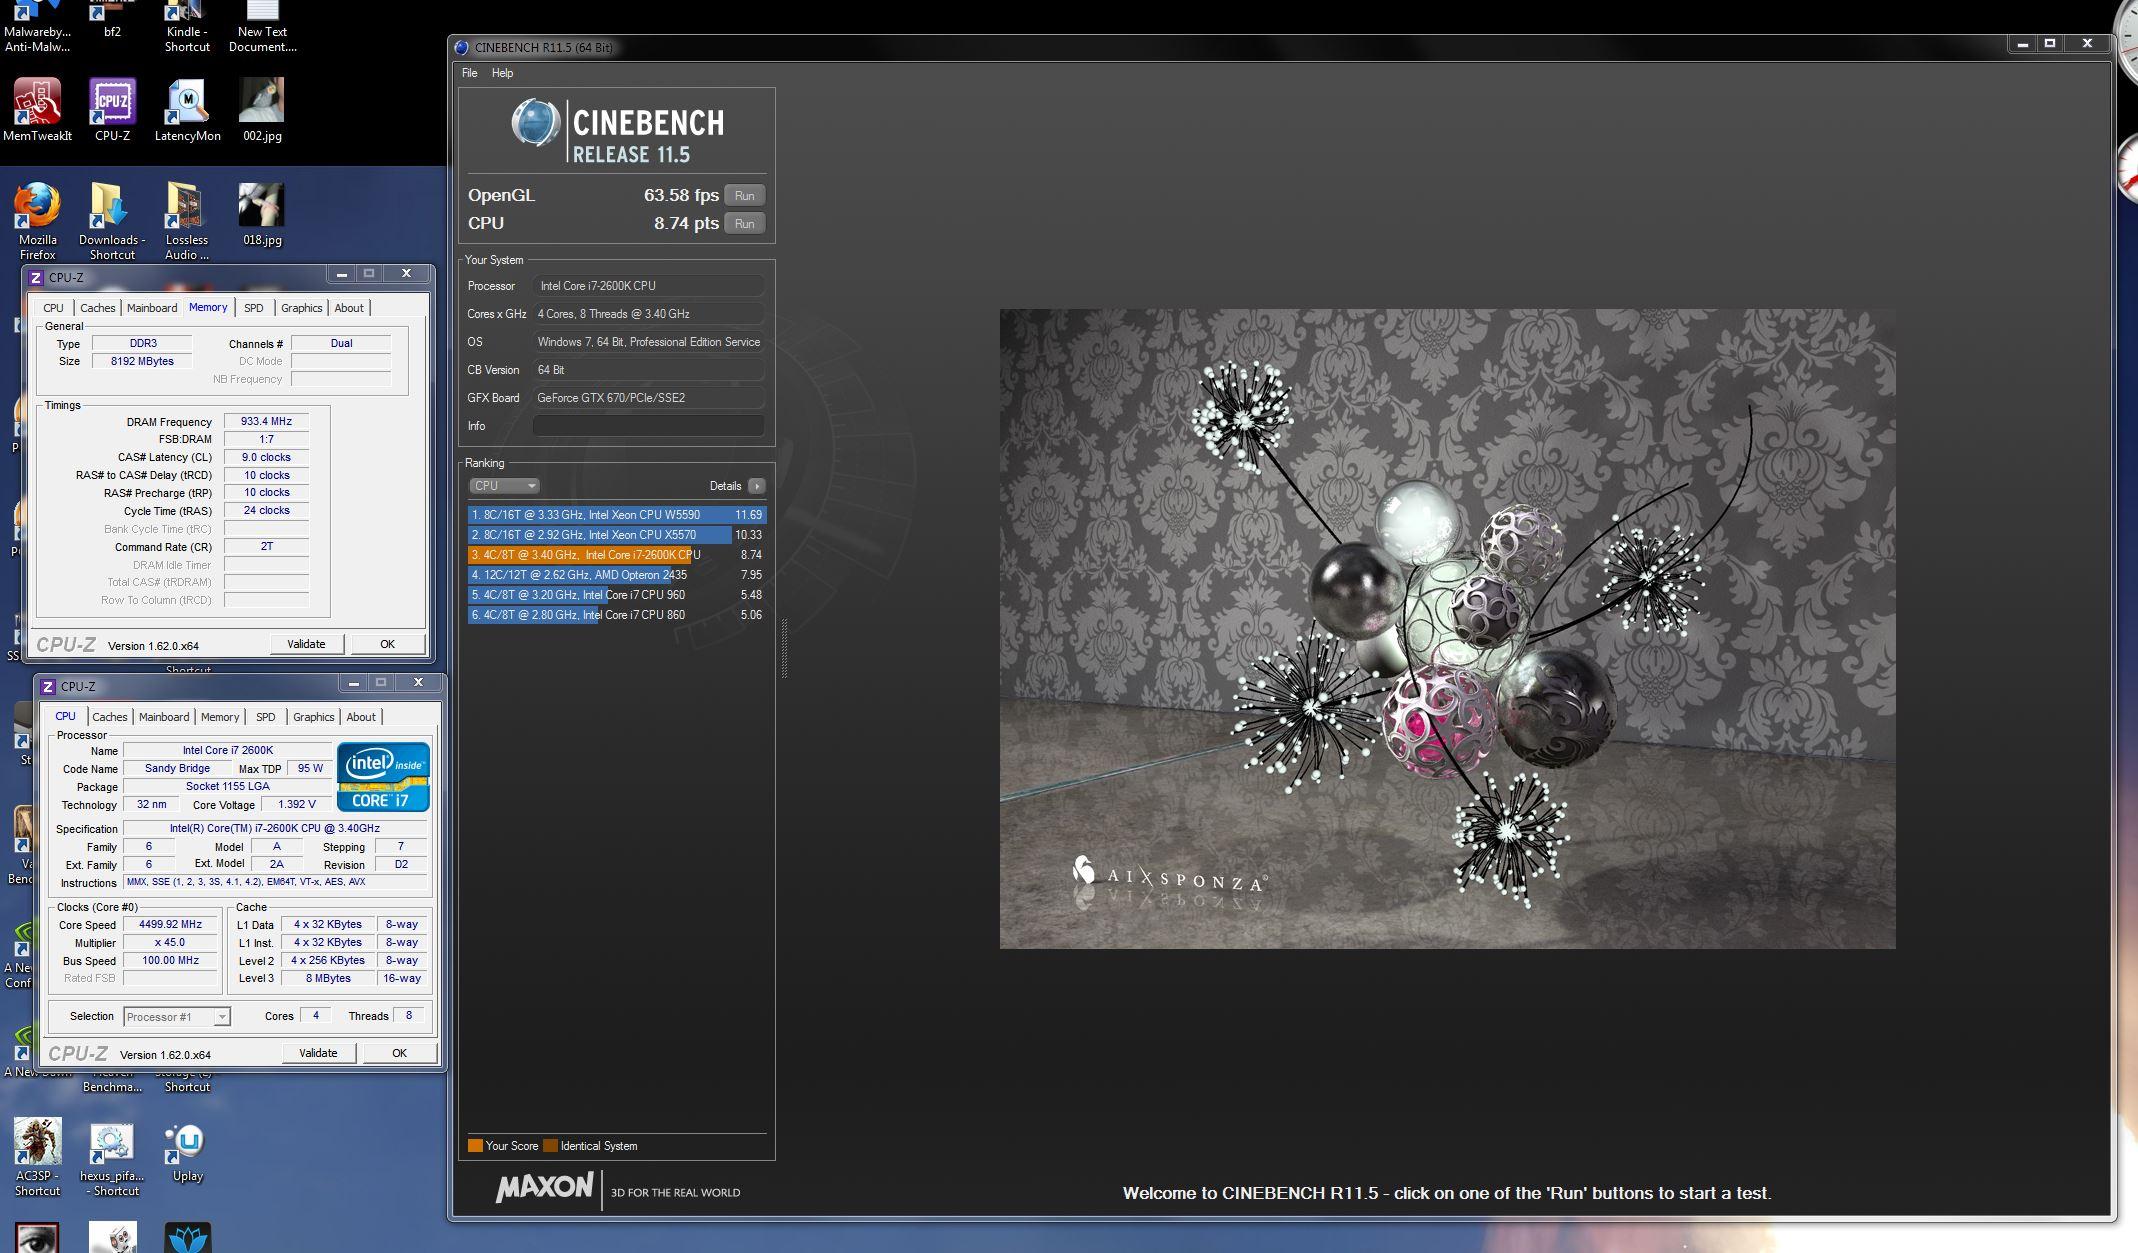The height and width of the screenshot is (1253, 2138).
Task: Select the Xeon W5590 ranking entry
Action: 616,515
